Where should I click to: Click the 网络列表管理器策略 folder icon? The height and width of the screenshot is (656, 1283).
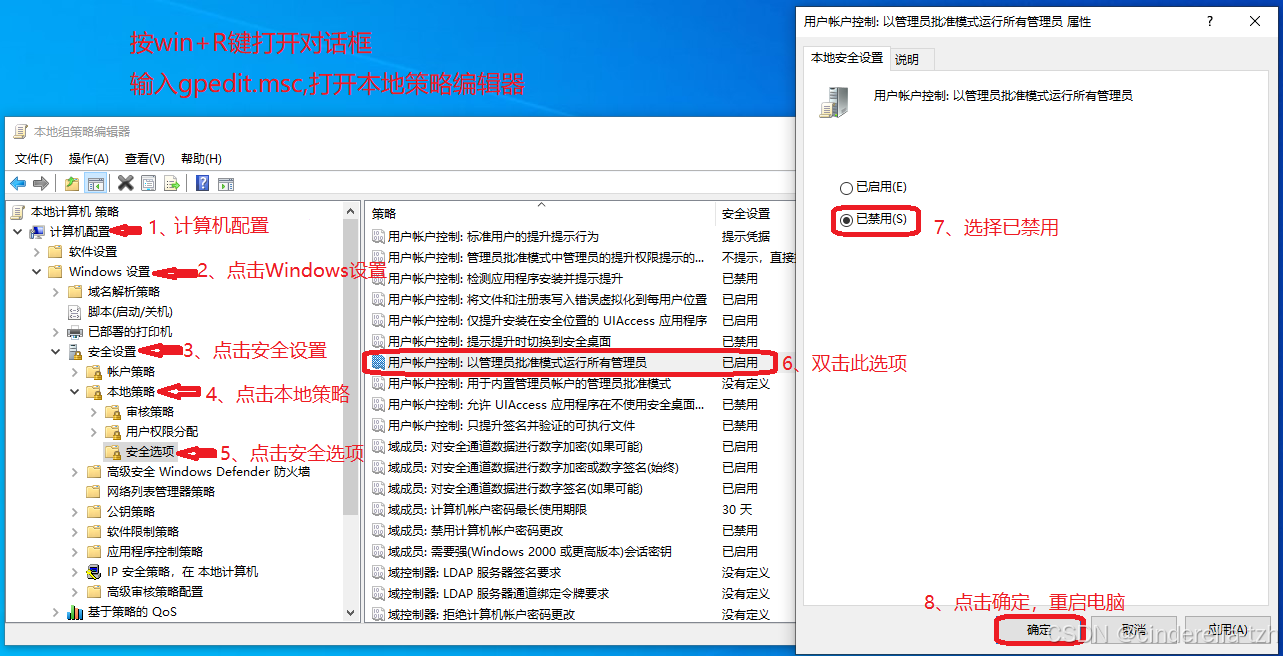[x=94, y=491]
